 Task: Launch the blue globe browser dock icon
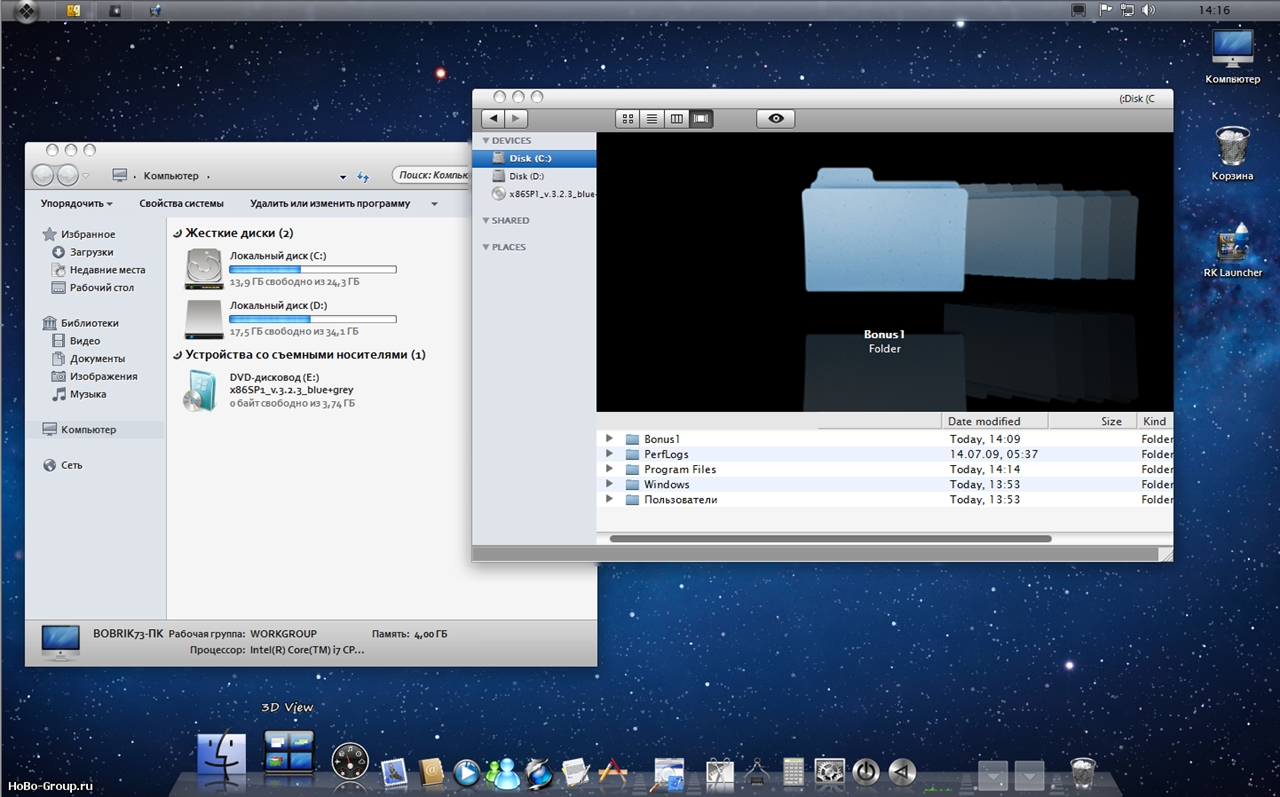click(540, 771)
